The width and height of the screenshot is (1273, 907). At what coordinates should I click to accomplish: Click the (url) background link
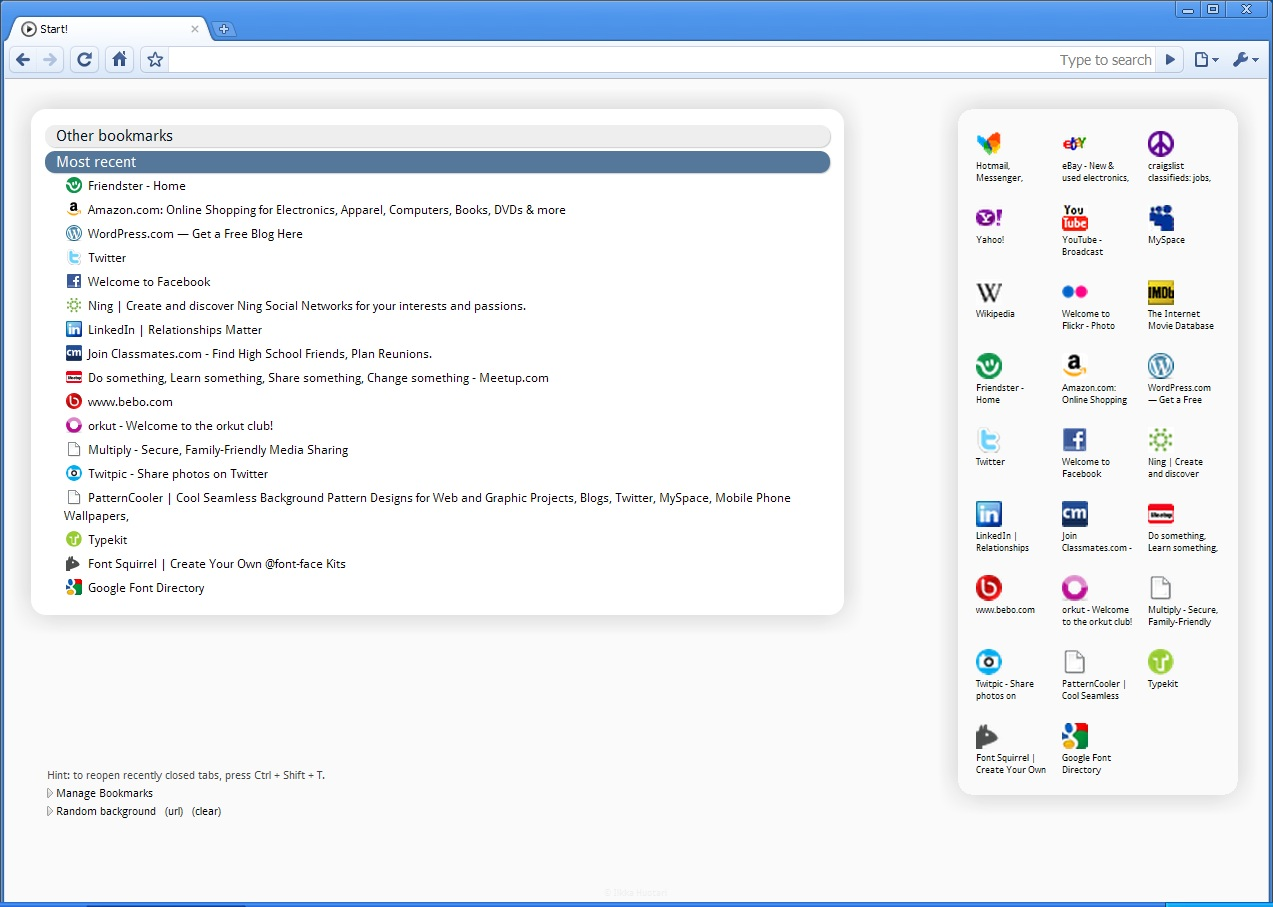click(174, 811)
